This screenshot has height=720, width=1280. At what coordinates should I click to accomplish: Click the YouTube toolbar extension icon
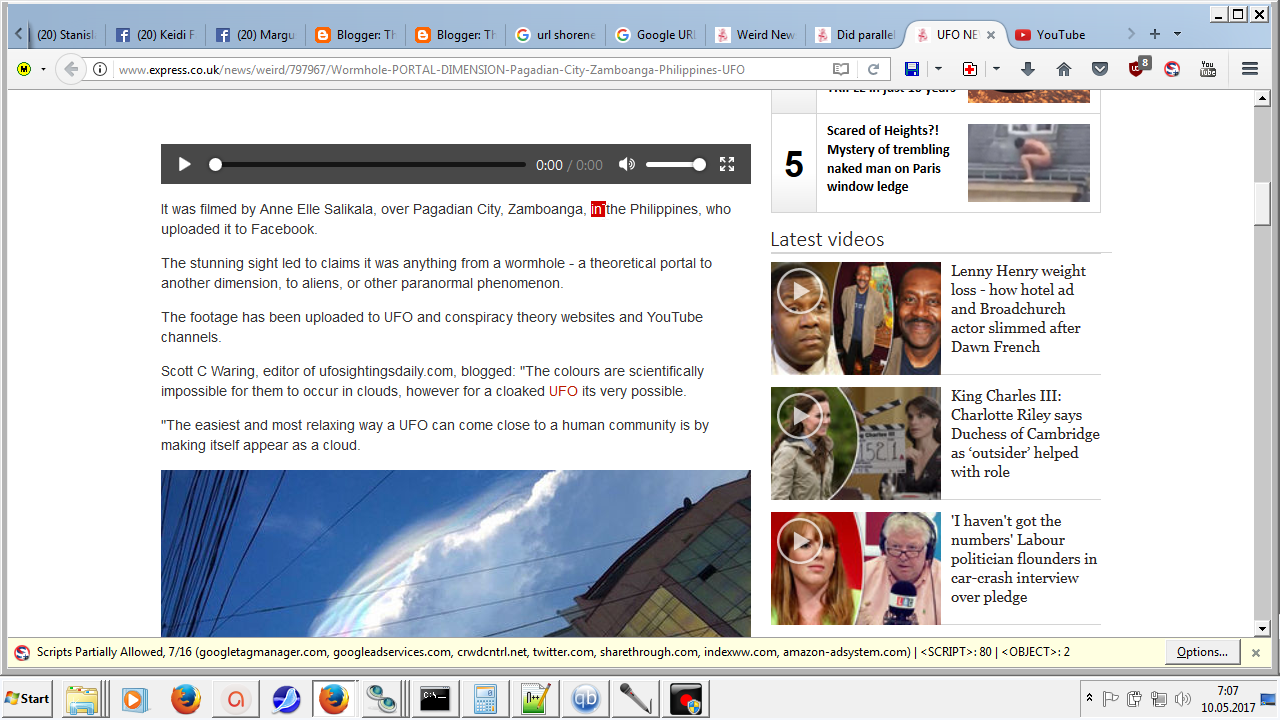coord(1208,69)
